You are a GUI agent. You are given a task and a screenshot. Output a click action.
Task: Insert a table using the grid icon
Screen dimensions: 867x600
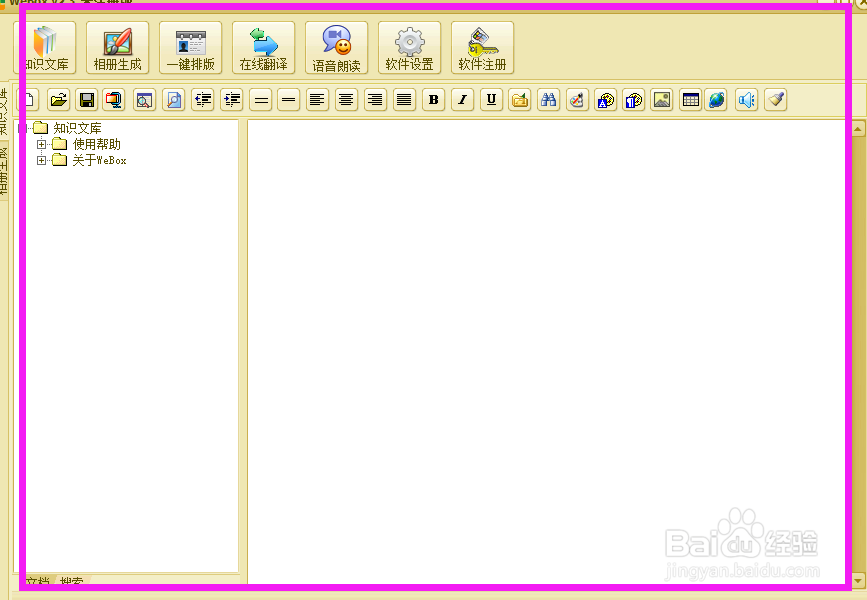coord(691,100)
